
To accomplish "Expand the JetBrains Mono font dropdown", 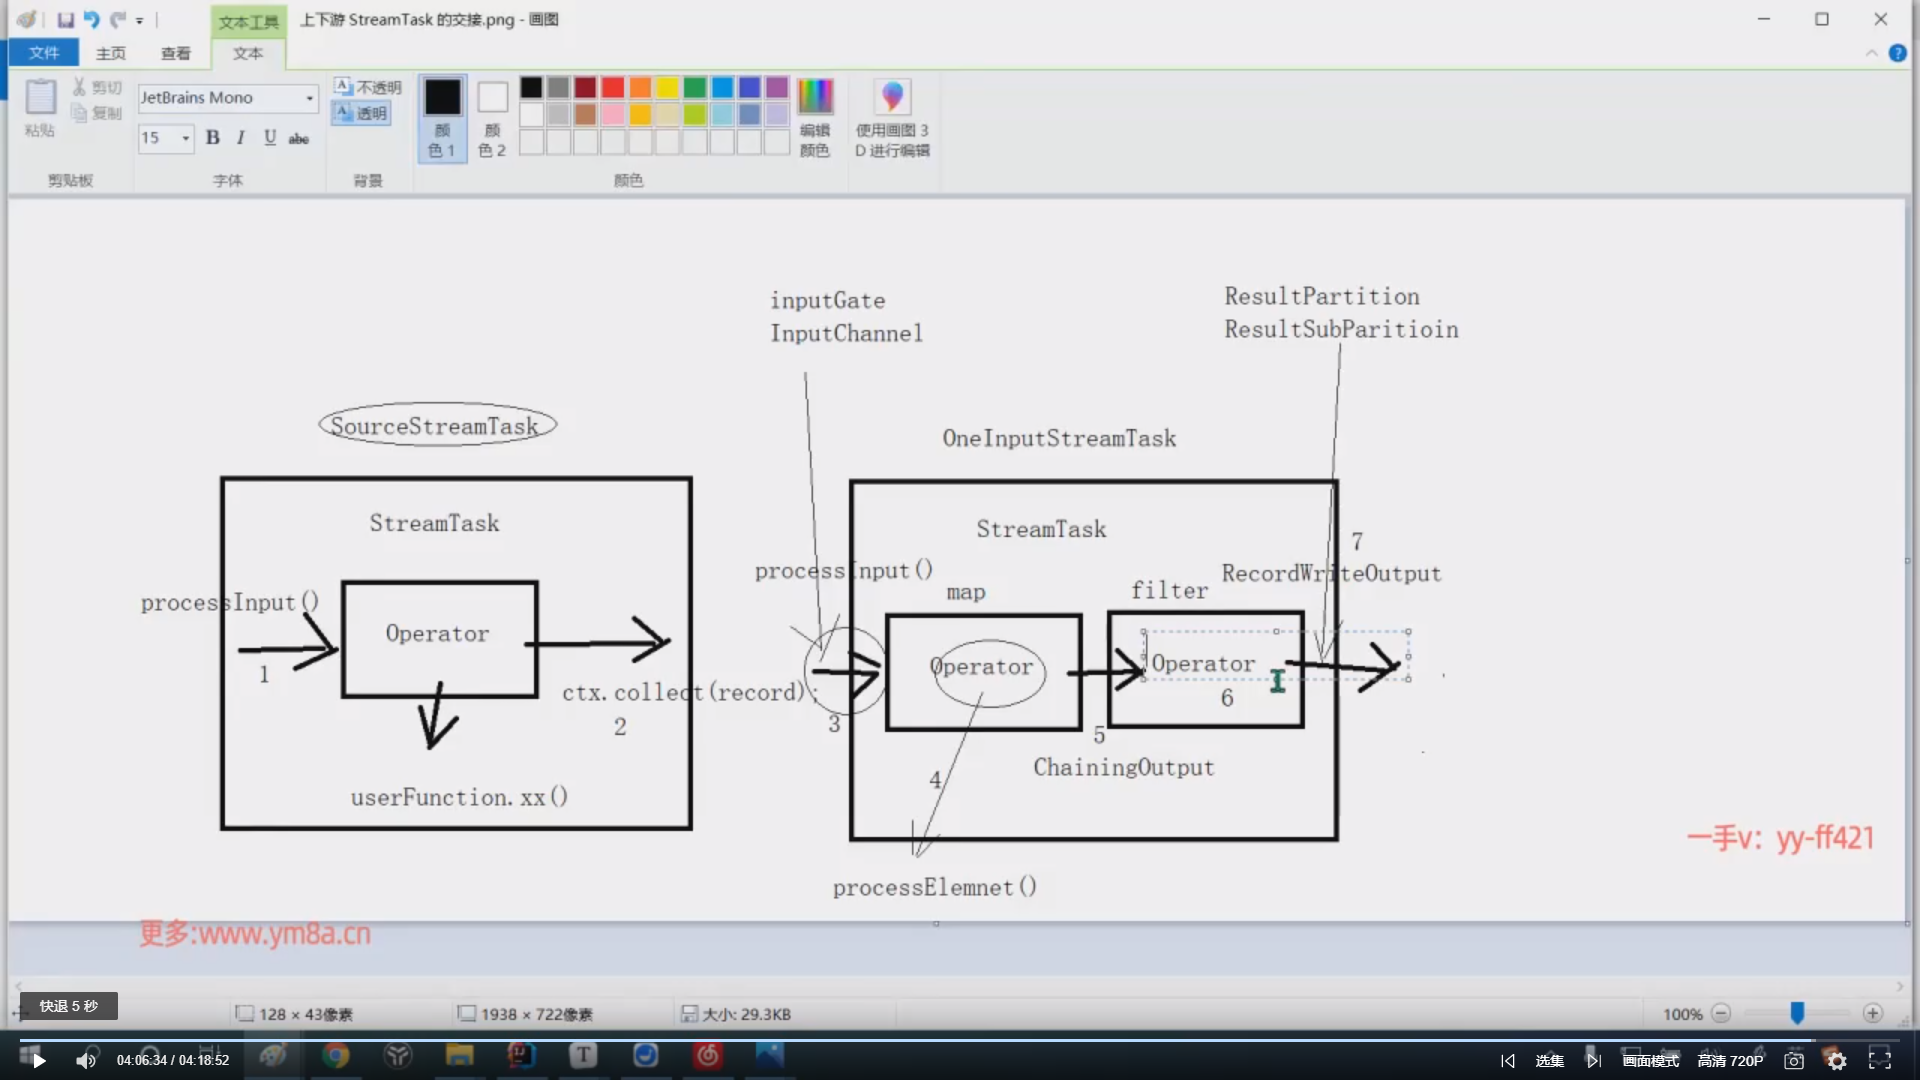I will point(309,98).
